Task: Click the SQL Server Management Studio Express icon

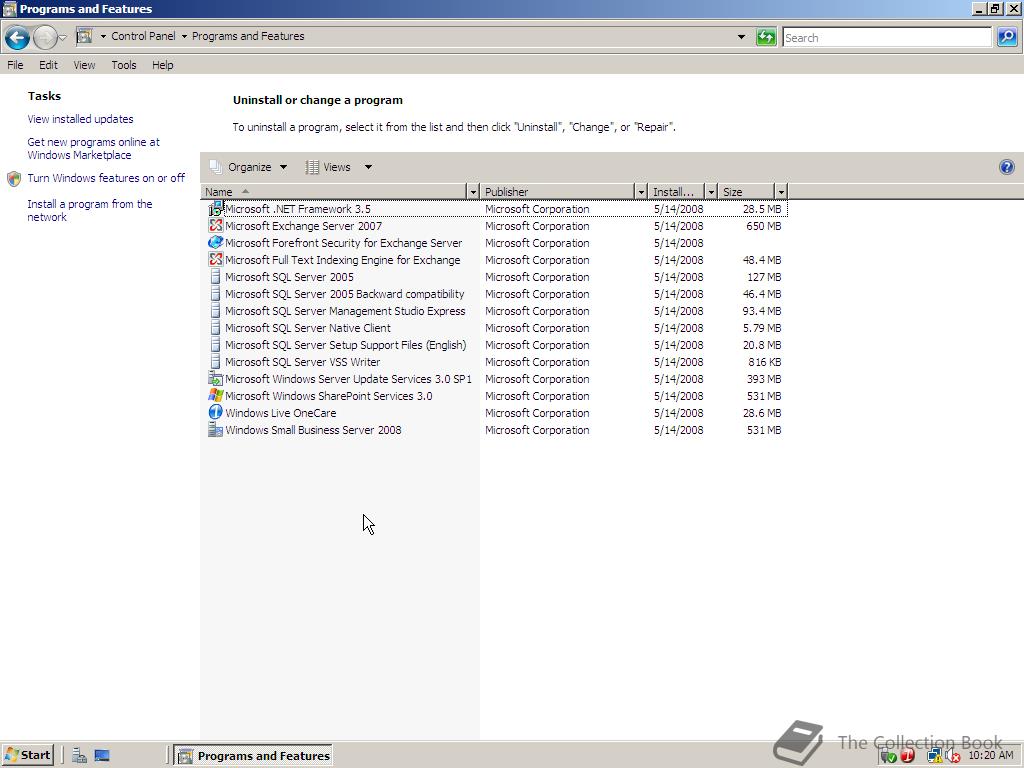Action: coord(216,311)
